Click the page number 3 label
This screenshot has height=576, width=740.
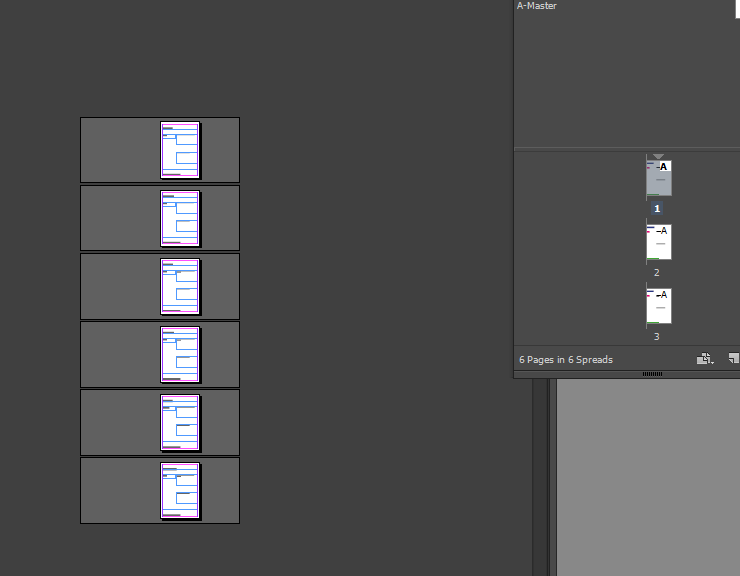[x=656, y=337]
